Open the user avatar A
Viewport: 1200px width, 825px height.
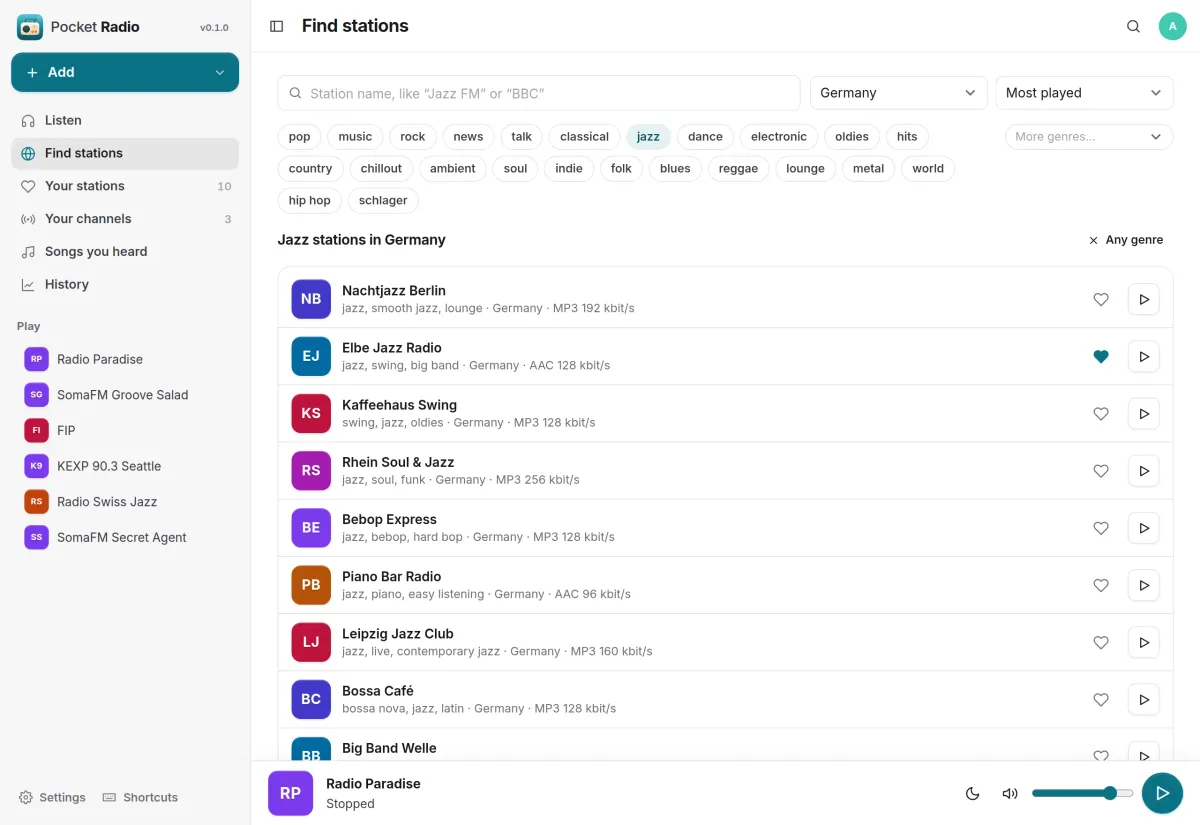1172,26
